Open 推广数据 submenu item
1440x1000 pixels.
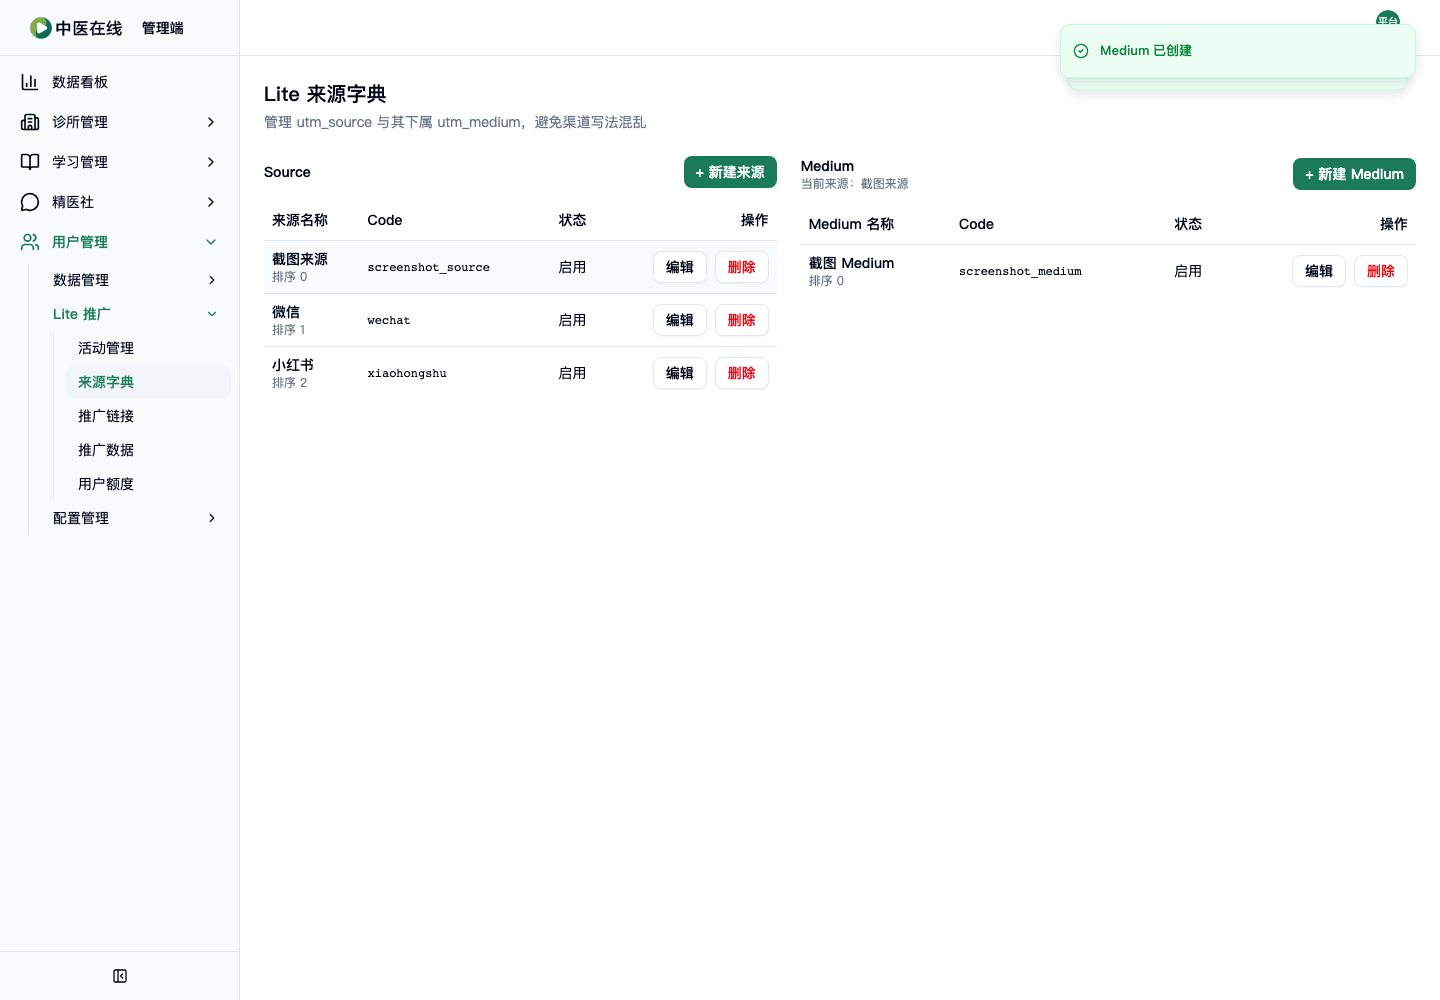[x=148, y=450]
